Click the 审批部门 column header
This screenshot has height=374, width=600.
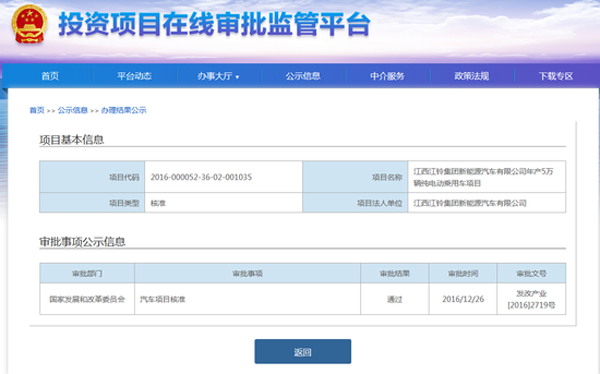pyautogui.click(x=87, y=273)
